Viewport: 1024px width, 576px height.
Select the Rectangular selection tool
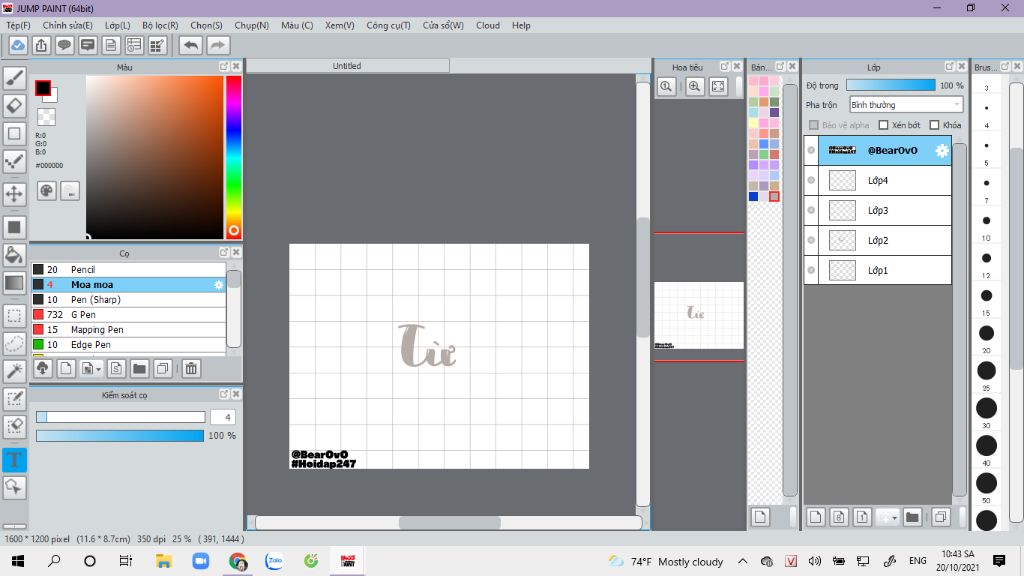point(14,316)
